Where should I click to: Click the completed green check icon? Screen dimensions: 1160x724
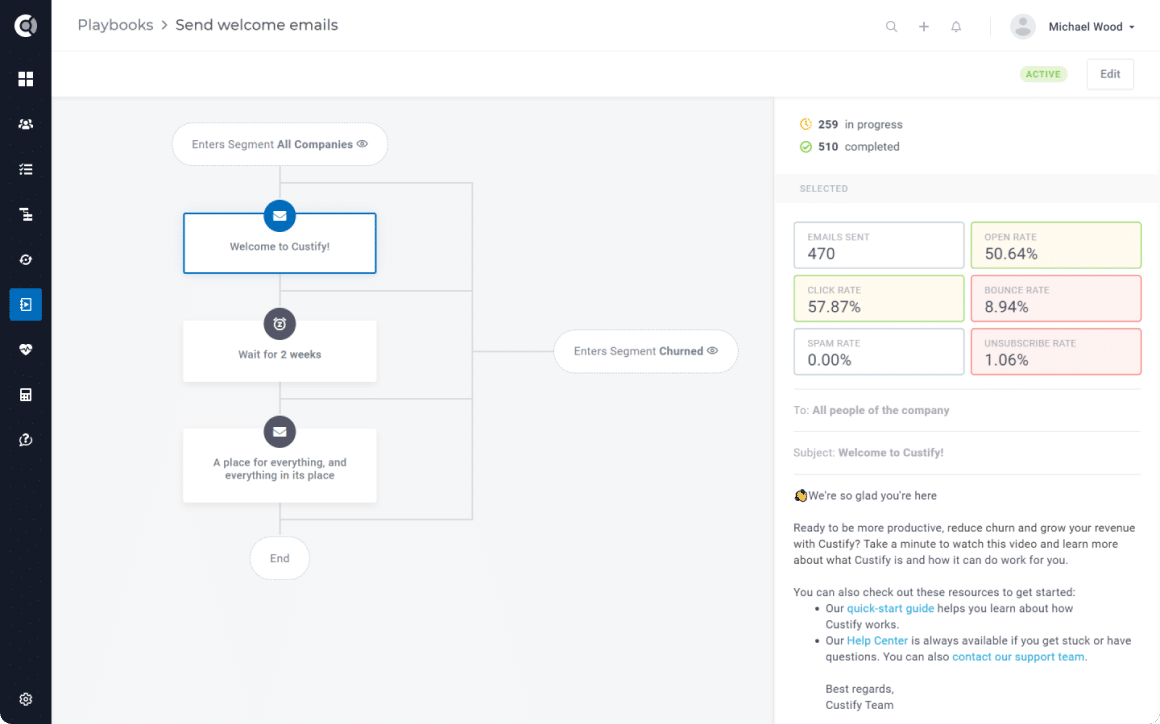click(x=806, y=146)
